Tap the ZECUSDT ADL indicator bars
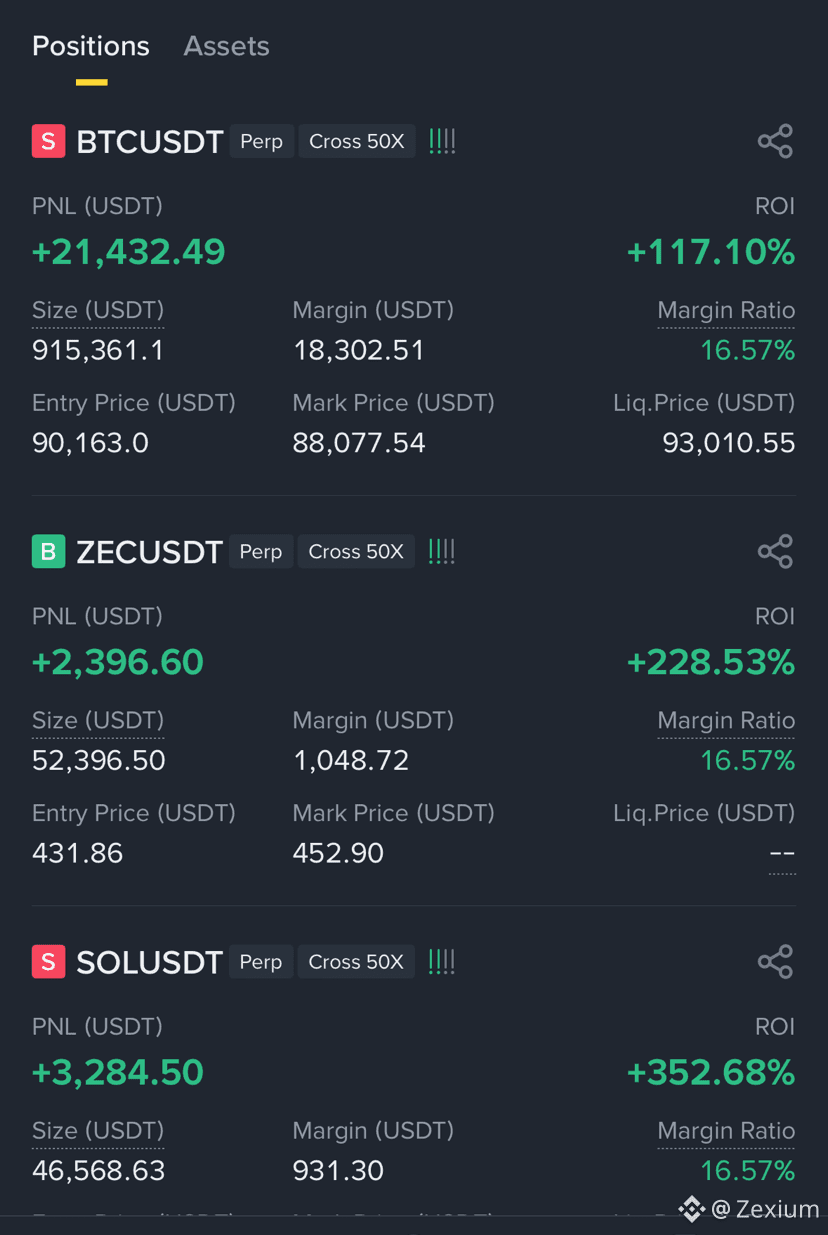The width and height of the screenshot is (828, 1235). [x=442, y=551]
